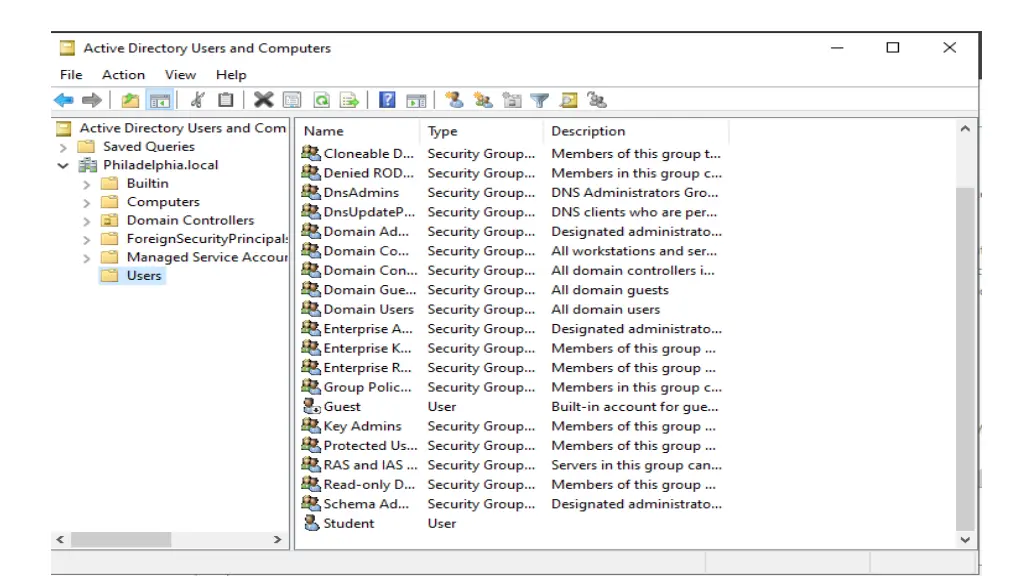Create a new user icon

tap(454, 100)
